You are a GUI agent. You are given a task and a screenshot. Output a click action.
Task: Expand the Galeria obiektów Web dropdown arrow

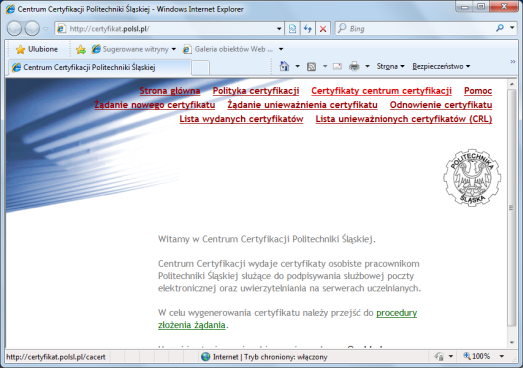click(281, 49)
